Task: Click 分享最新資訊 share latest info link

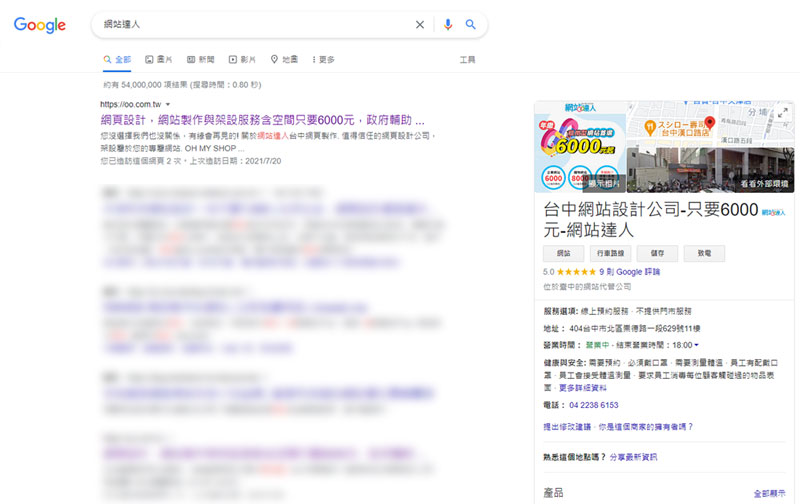Action: click(x=633, y=457)
